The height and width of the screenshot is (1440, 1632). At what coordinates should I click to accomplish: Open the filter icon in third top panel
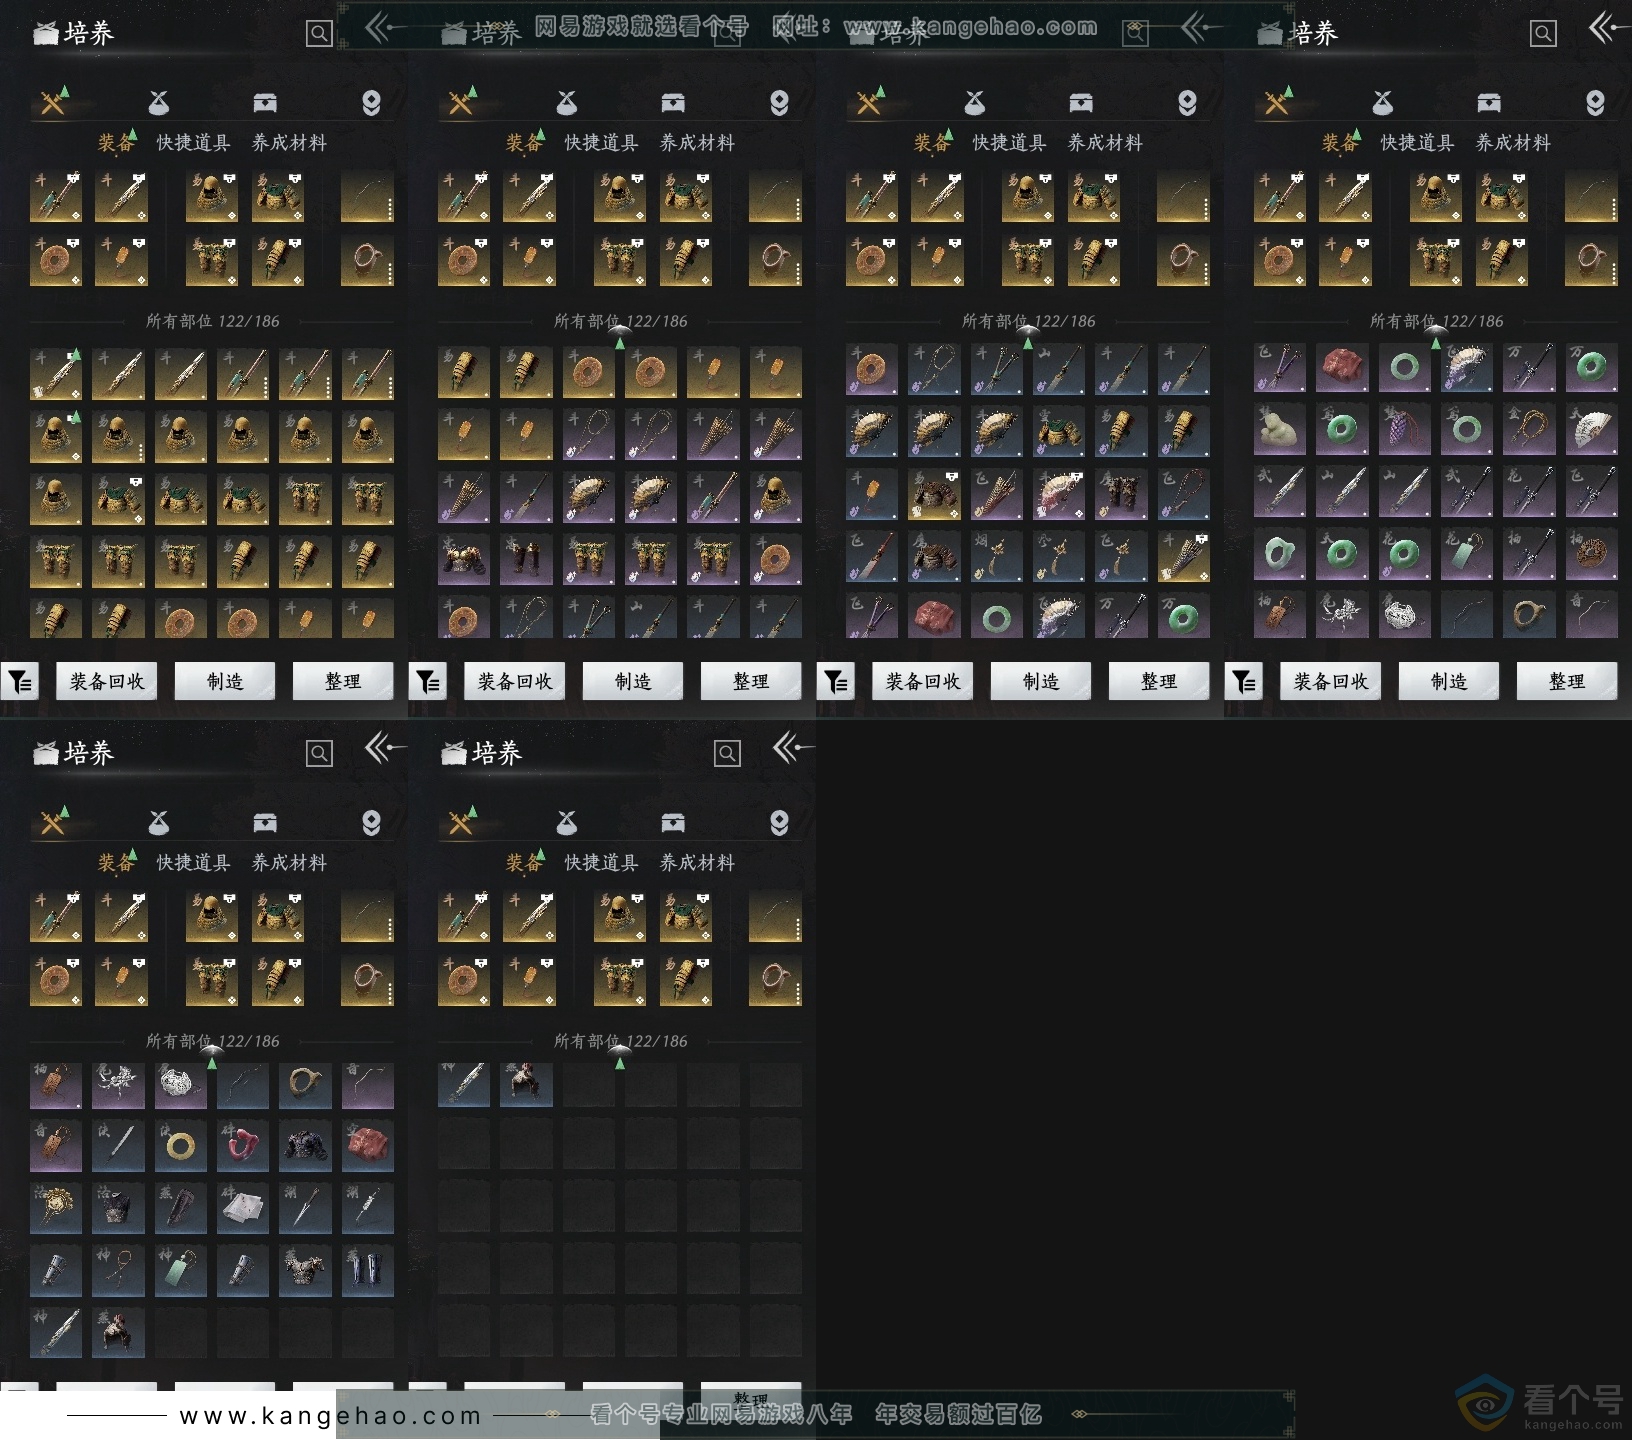click(836, 681)
